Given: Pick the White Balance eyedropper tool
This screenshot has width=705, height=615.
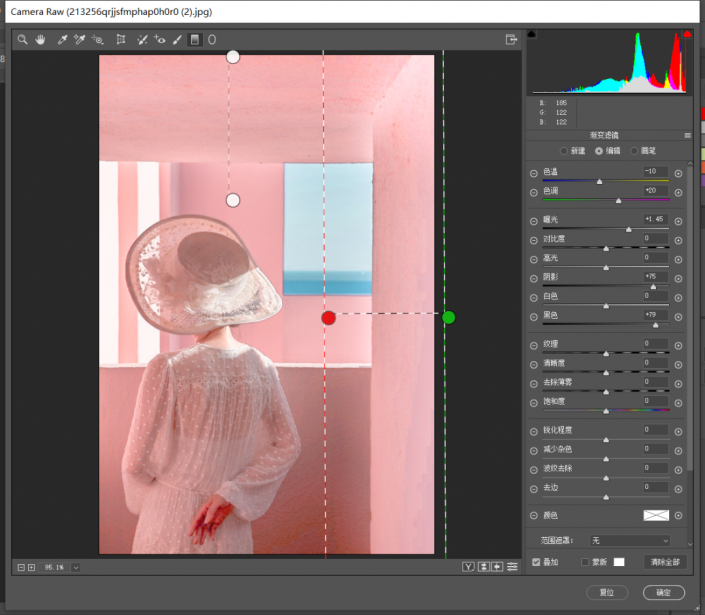Looking at the screenshot, I should [62, 40].
